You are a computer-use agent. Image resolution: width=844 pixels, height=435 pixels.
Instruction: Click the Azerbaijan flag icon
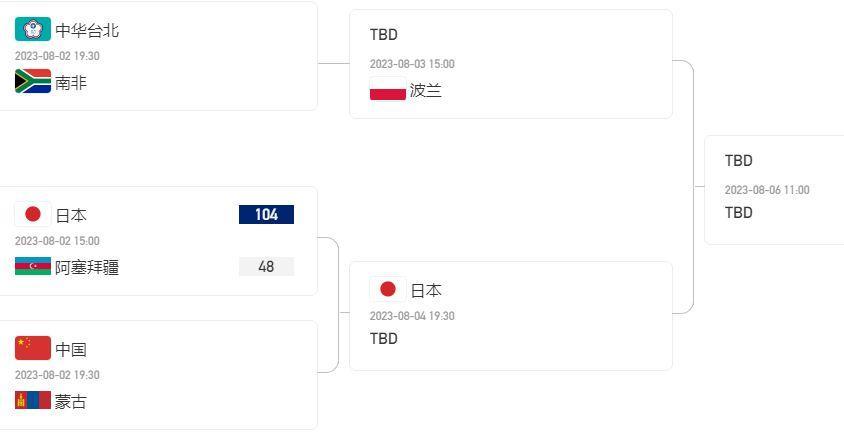pos(33,267)
